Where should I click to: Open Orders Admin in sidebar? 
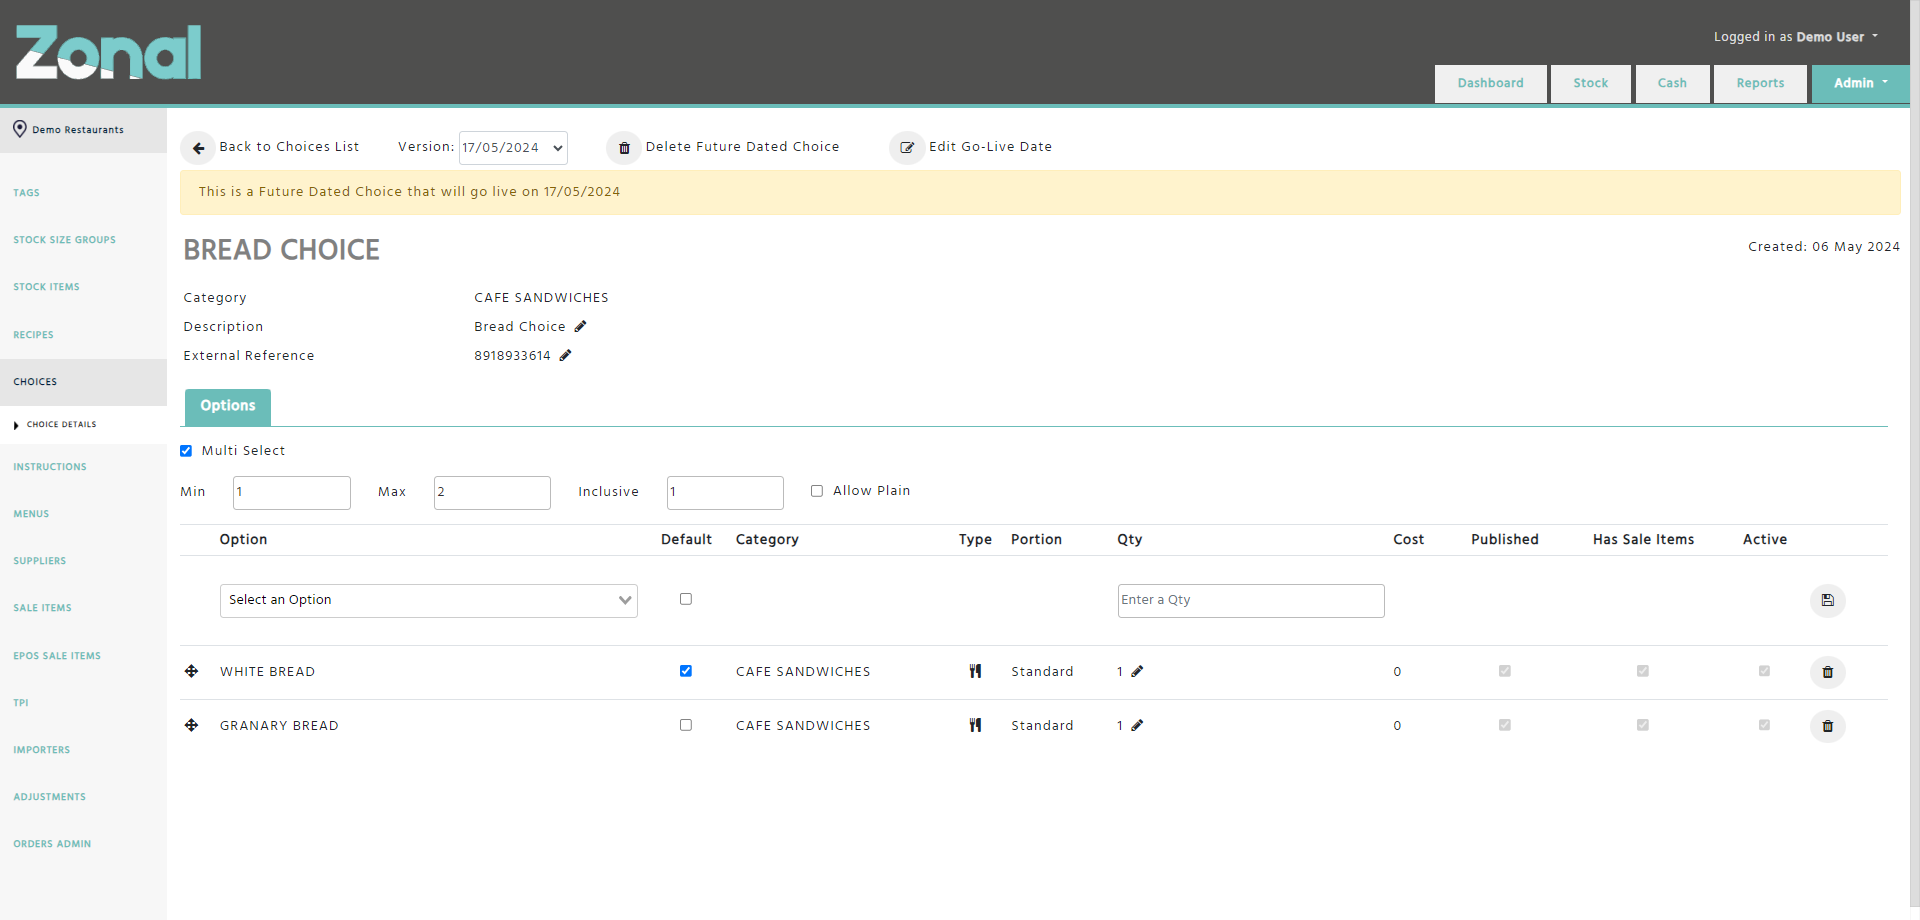tap(52, 844)
